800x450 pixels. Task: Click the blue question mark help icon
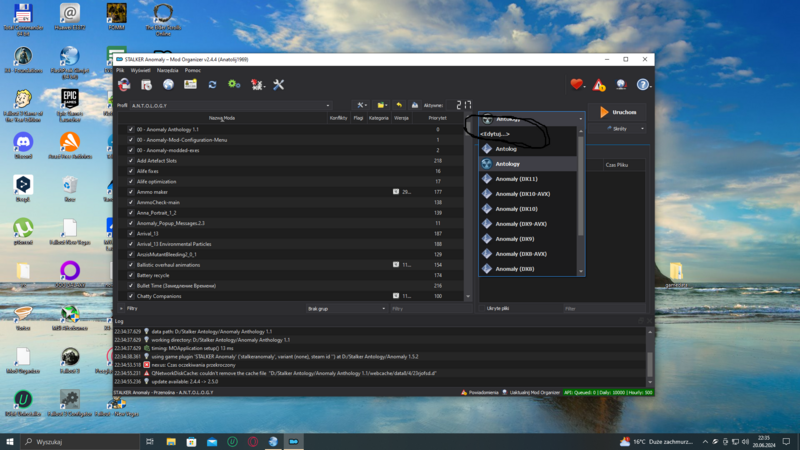pyautogui.click(x=643, y=85)
